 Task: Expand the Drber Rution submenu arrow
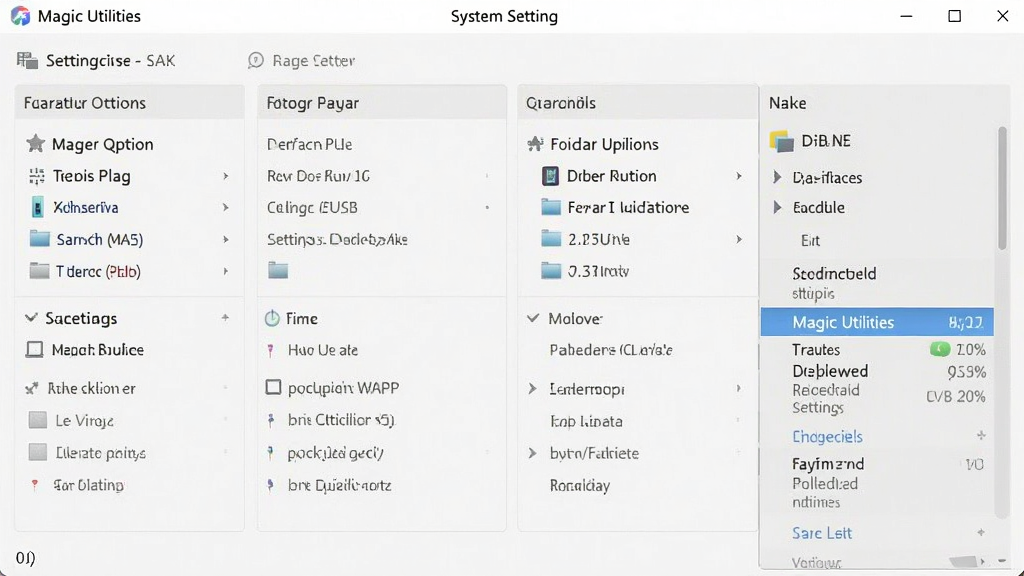[x=739, y=176]
